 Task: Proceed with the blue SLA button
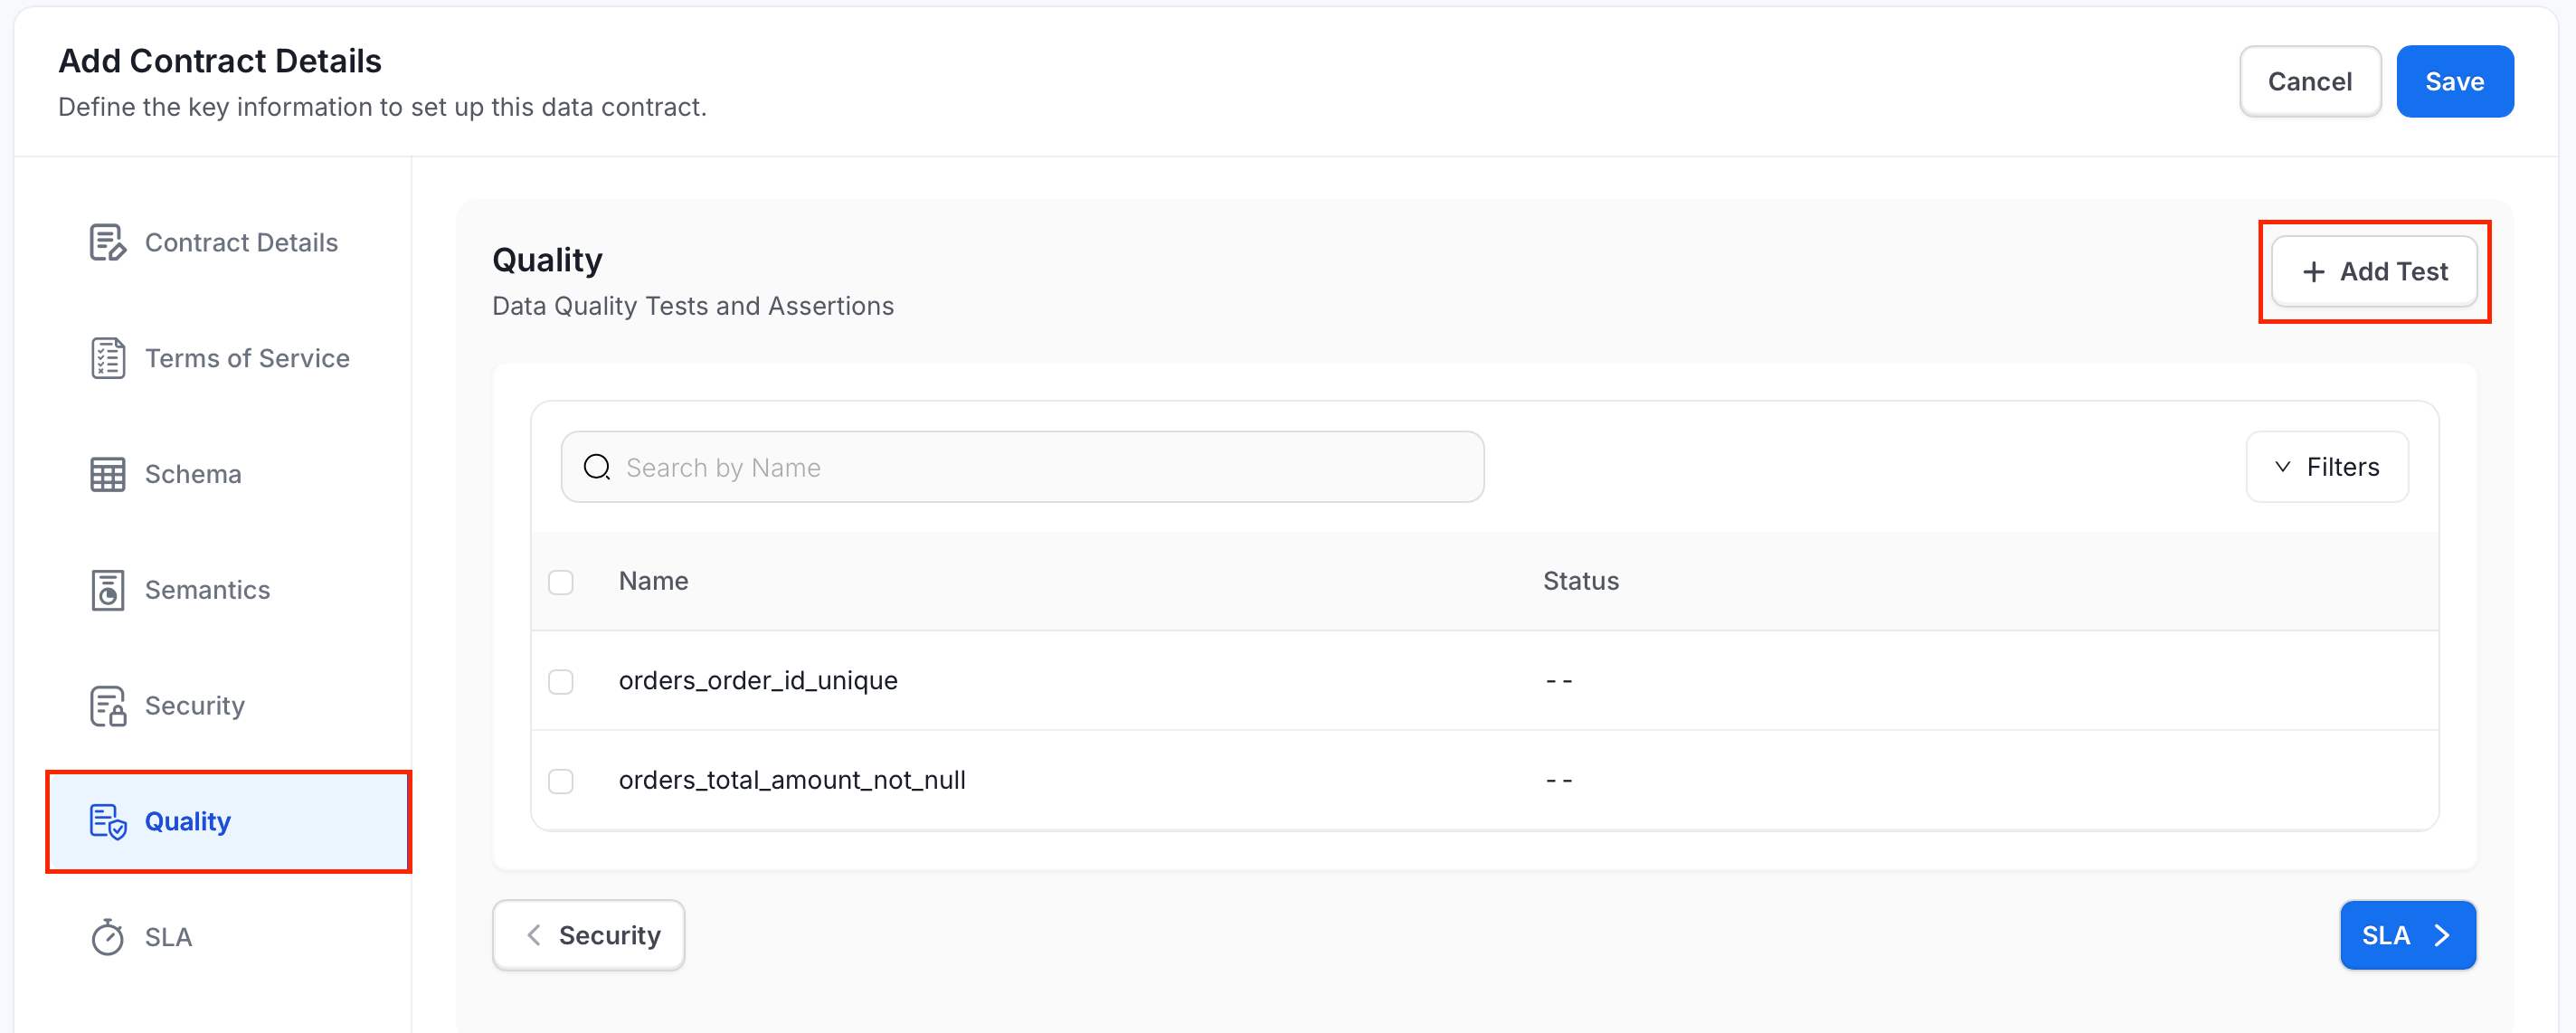(2407, 935)
